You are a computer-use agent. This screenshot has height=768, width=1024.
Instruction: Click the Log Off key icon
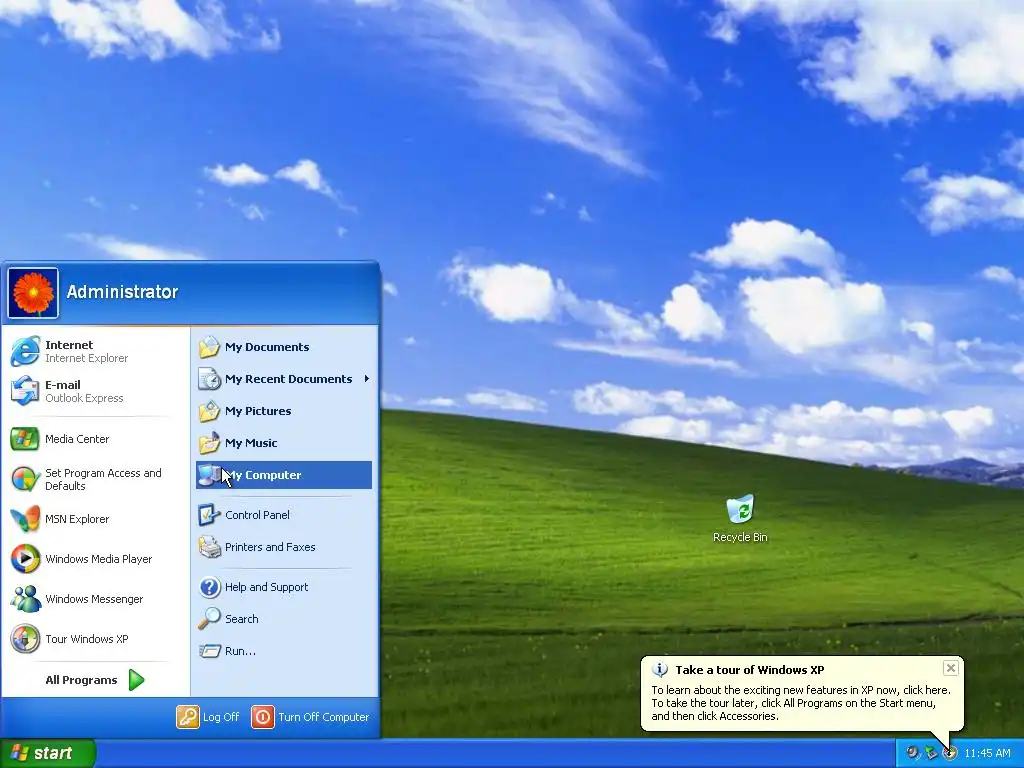point(188,716)
